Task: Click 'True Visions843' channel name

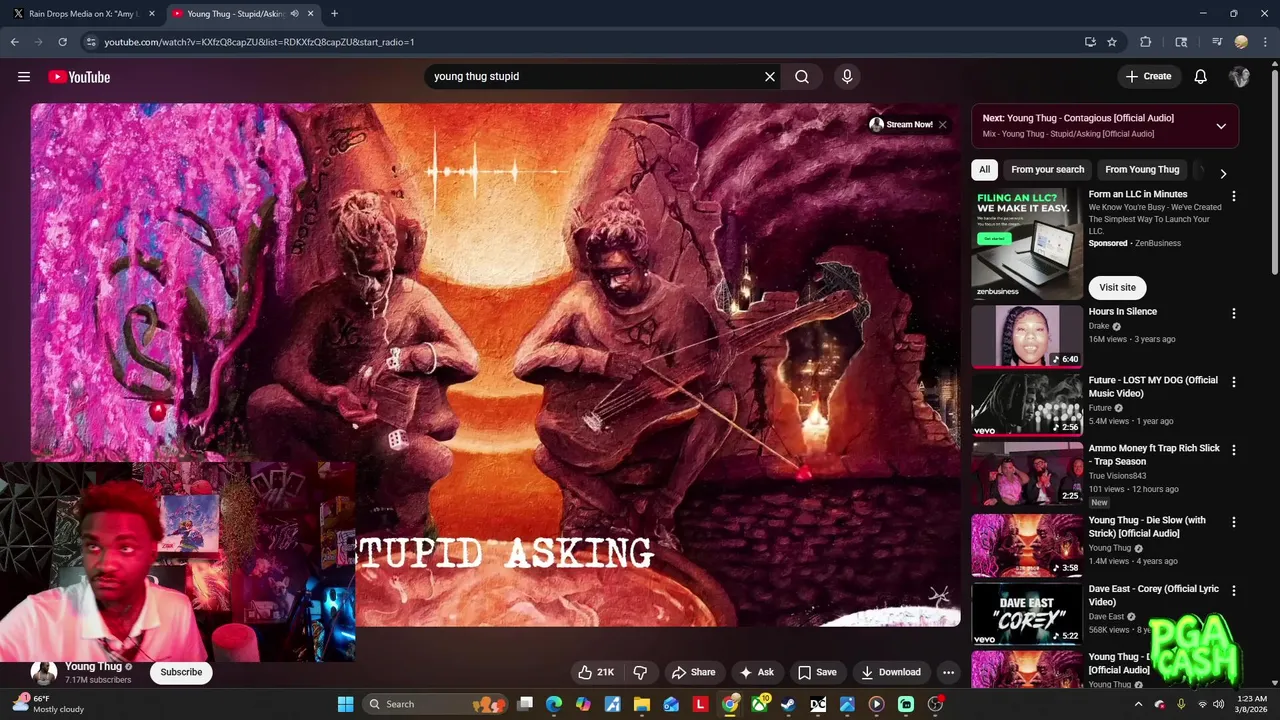Action: click(x=1118, y=476)
